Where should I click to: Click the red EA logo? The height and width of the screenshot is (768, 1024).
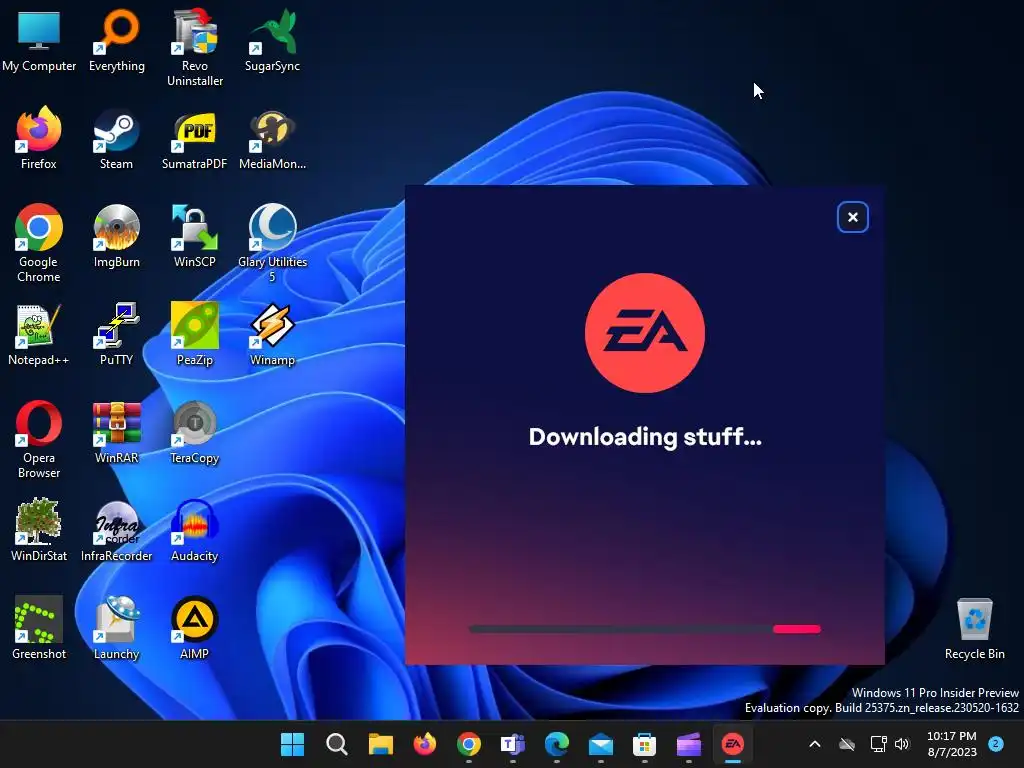(x=645, y=332)
